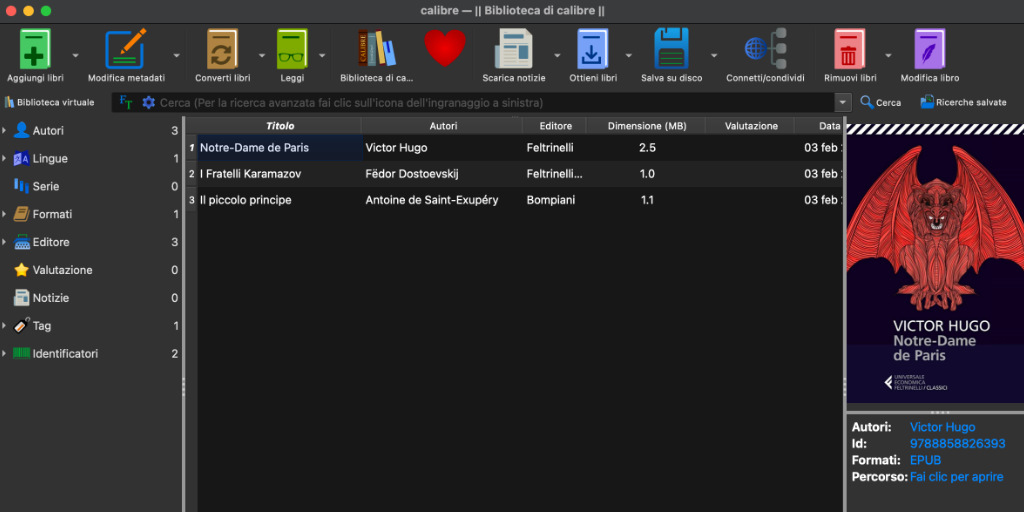Select the Notre-Dame de Paris row

coord(515,148)
